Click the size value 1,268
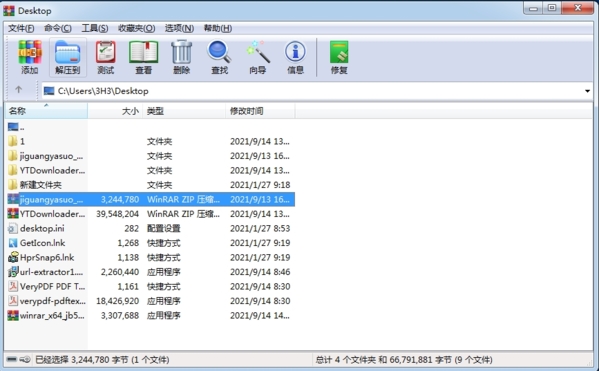The height and width of the screenshot is (371, 599). 128,243
